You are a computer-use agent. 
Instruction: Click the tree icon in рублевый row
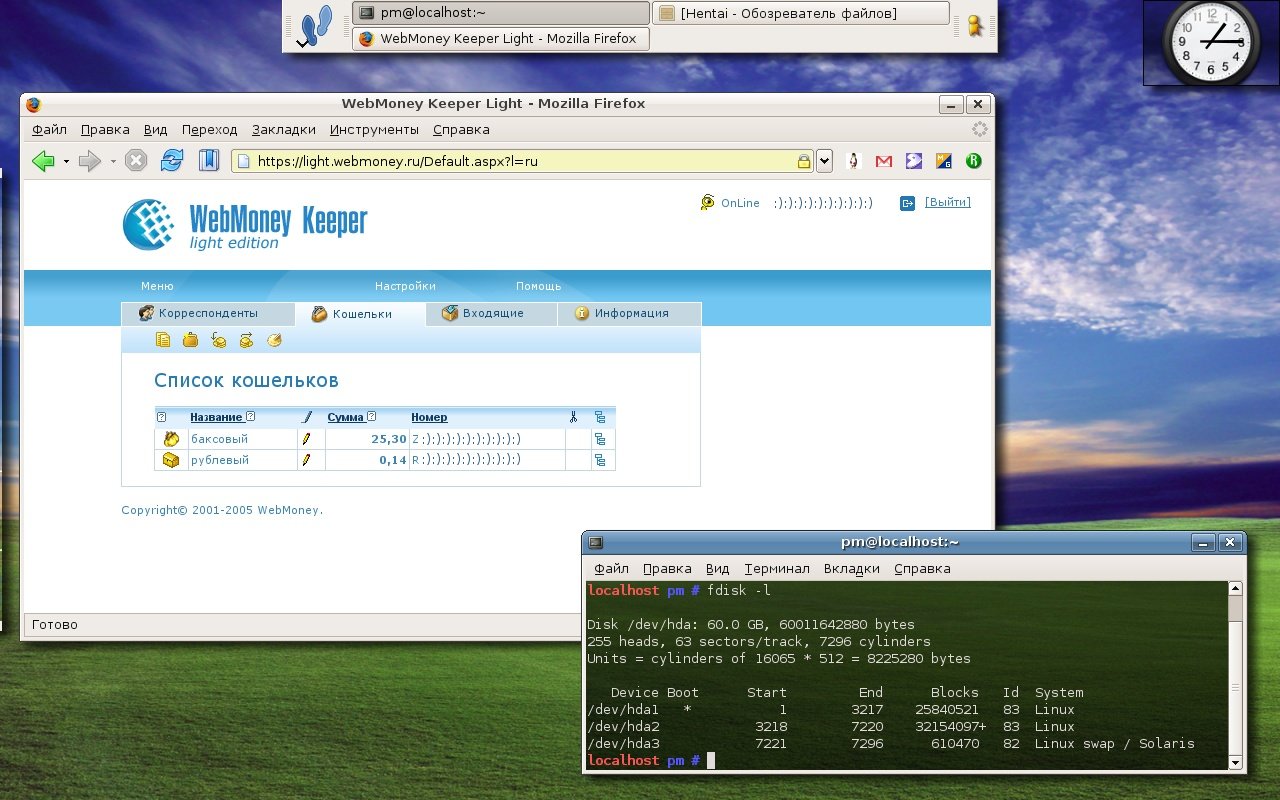pyautogui.click(x=600, y=460)
